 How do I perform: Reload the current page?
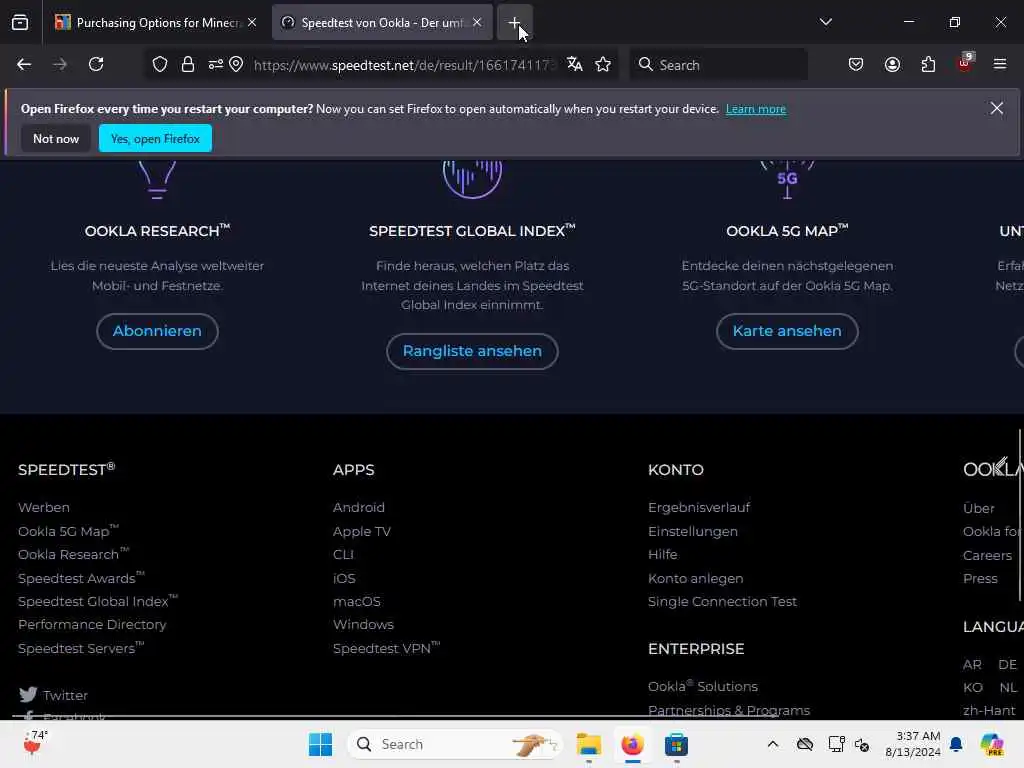[96, 64]
